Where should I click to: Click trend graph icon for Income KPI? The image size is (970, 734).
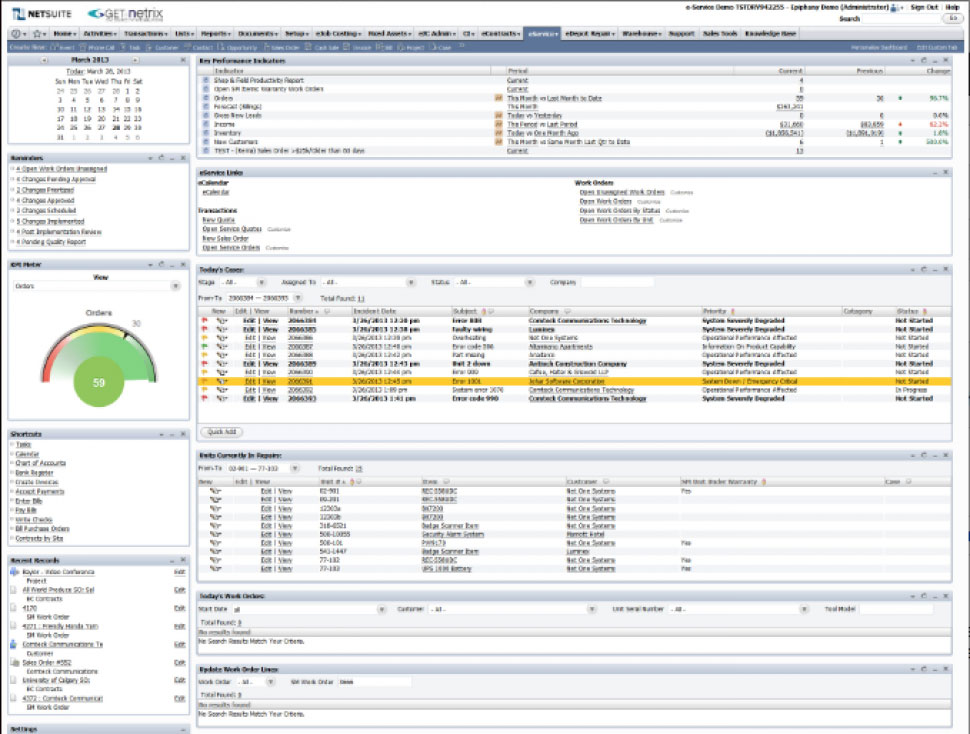pos(499,124)
